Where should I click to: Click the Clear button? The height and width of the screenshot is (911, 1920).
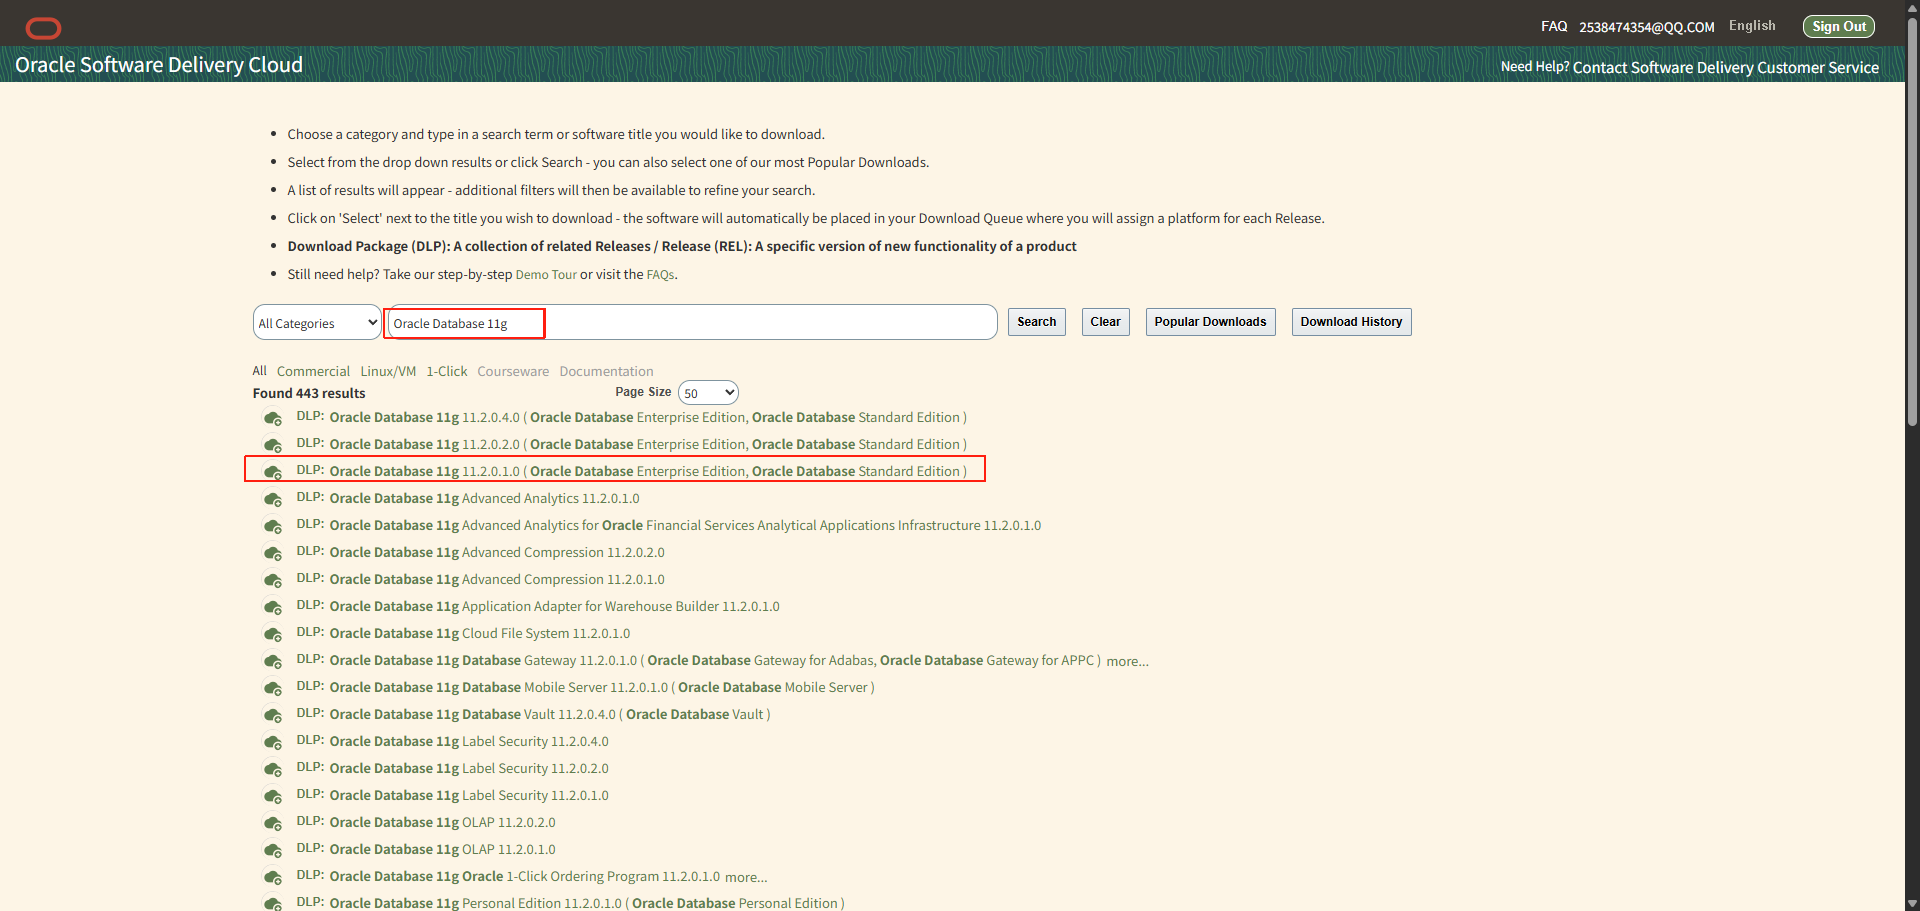(1105, 322)
